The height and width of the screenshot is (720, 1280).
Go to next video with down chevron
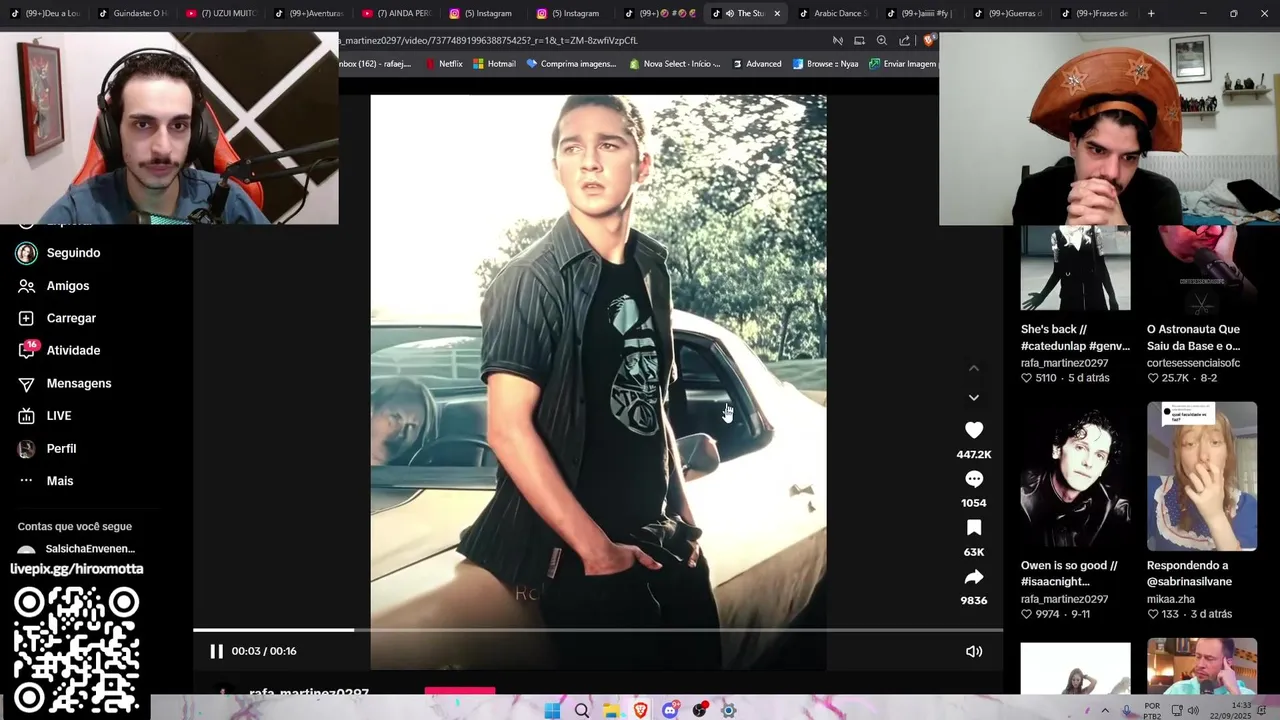point(974,398)
